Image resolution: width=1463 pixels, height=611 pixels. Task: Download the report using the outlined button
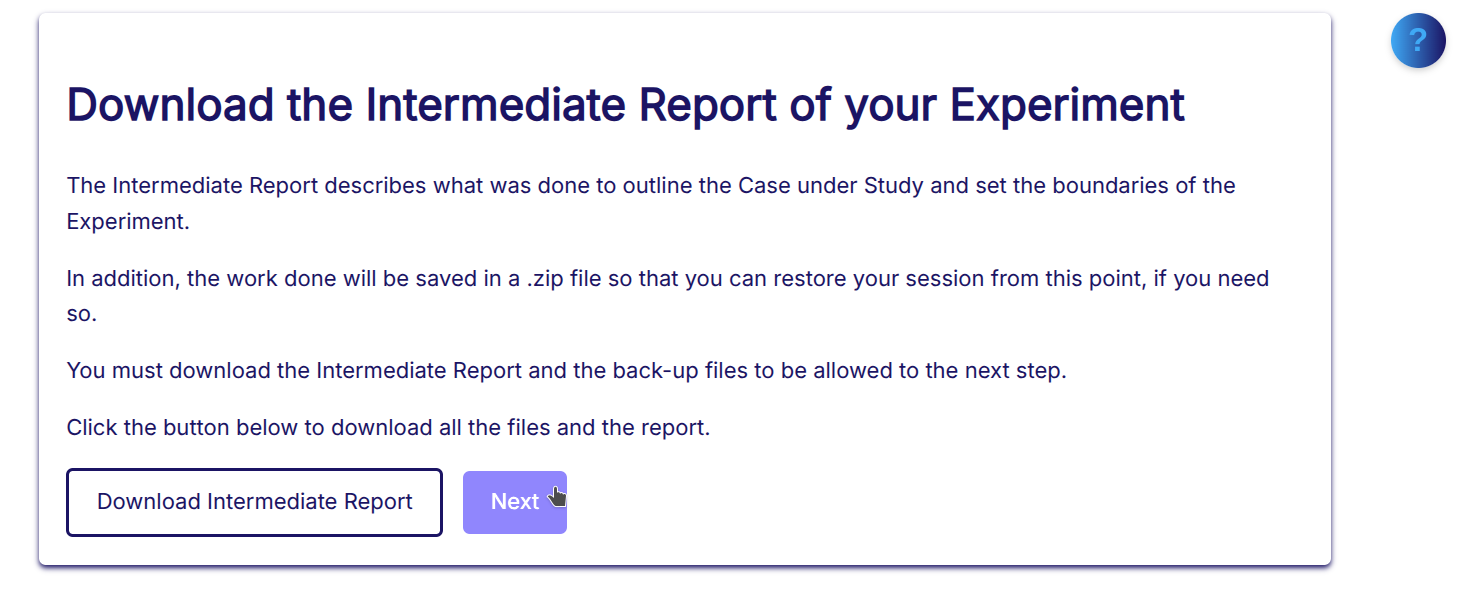click(254, 501)
